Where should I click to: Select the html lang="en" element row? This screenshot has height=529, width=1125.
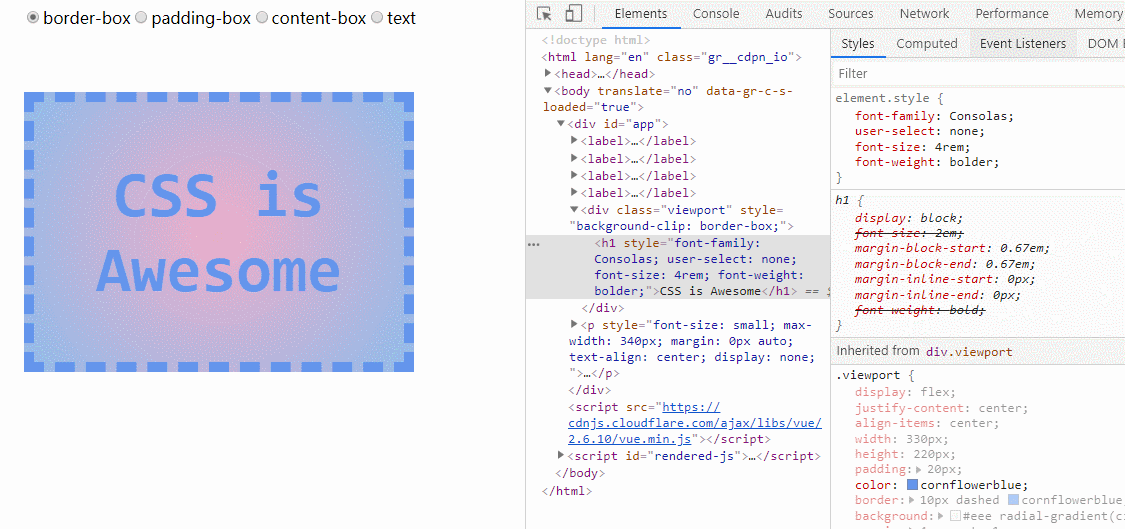671,57
